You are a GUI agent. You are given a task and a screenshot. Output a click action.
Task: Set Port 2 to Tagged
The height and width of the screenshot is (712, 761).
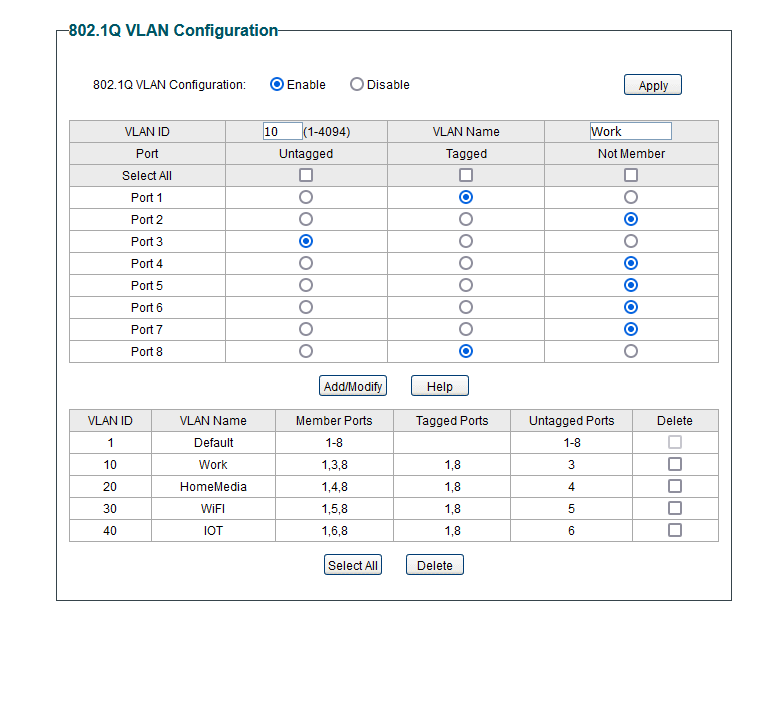[466, 219]
